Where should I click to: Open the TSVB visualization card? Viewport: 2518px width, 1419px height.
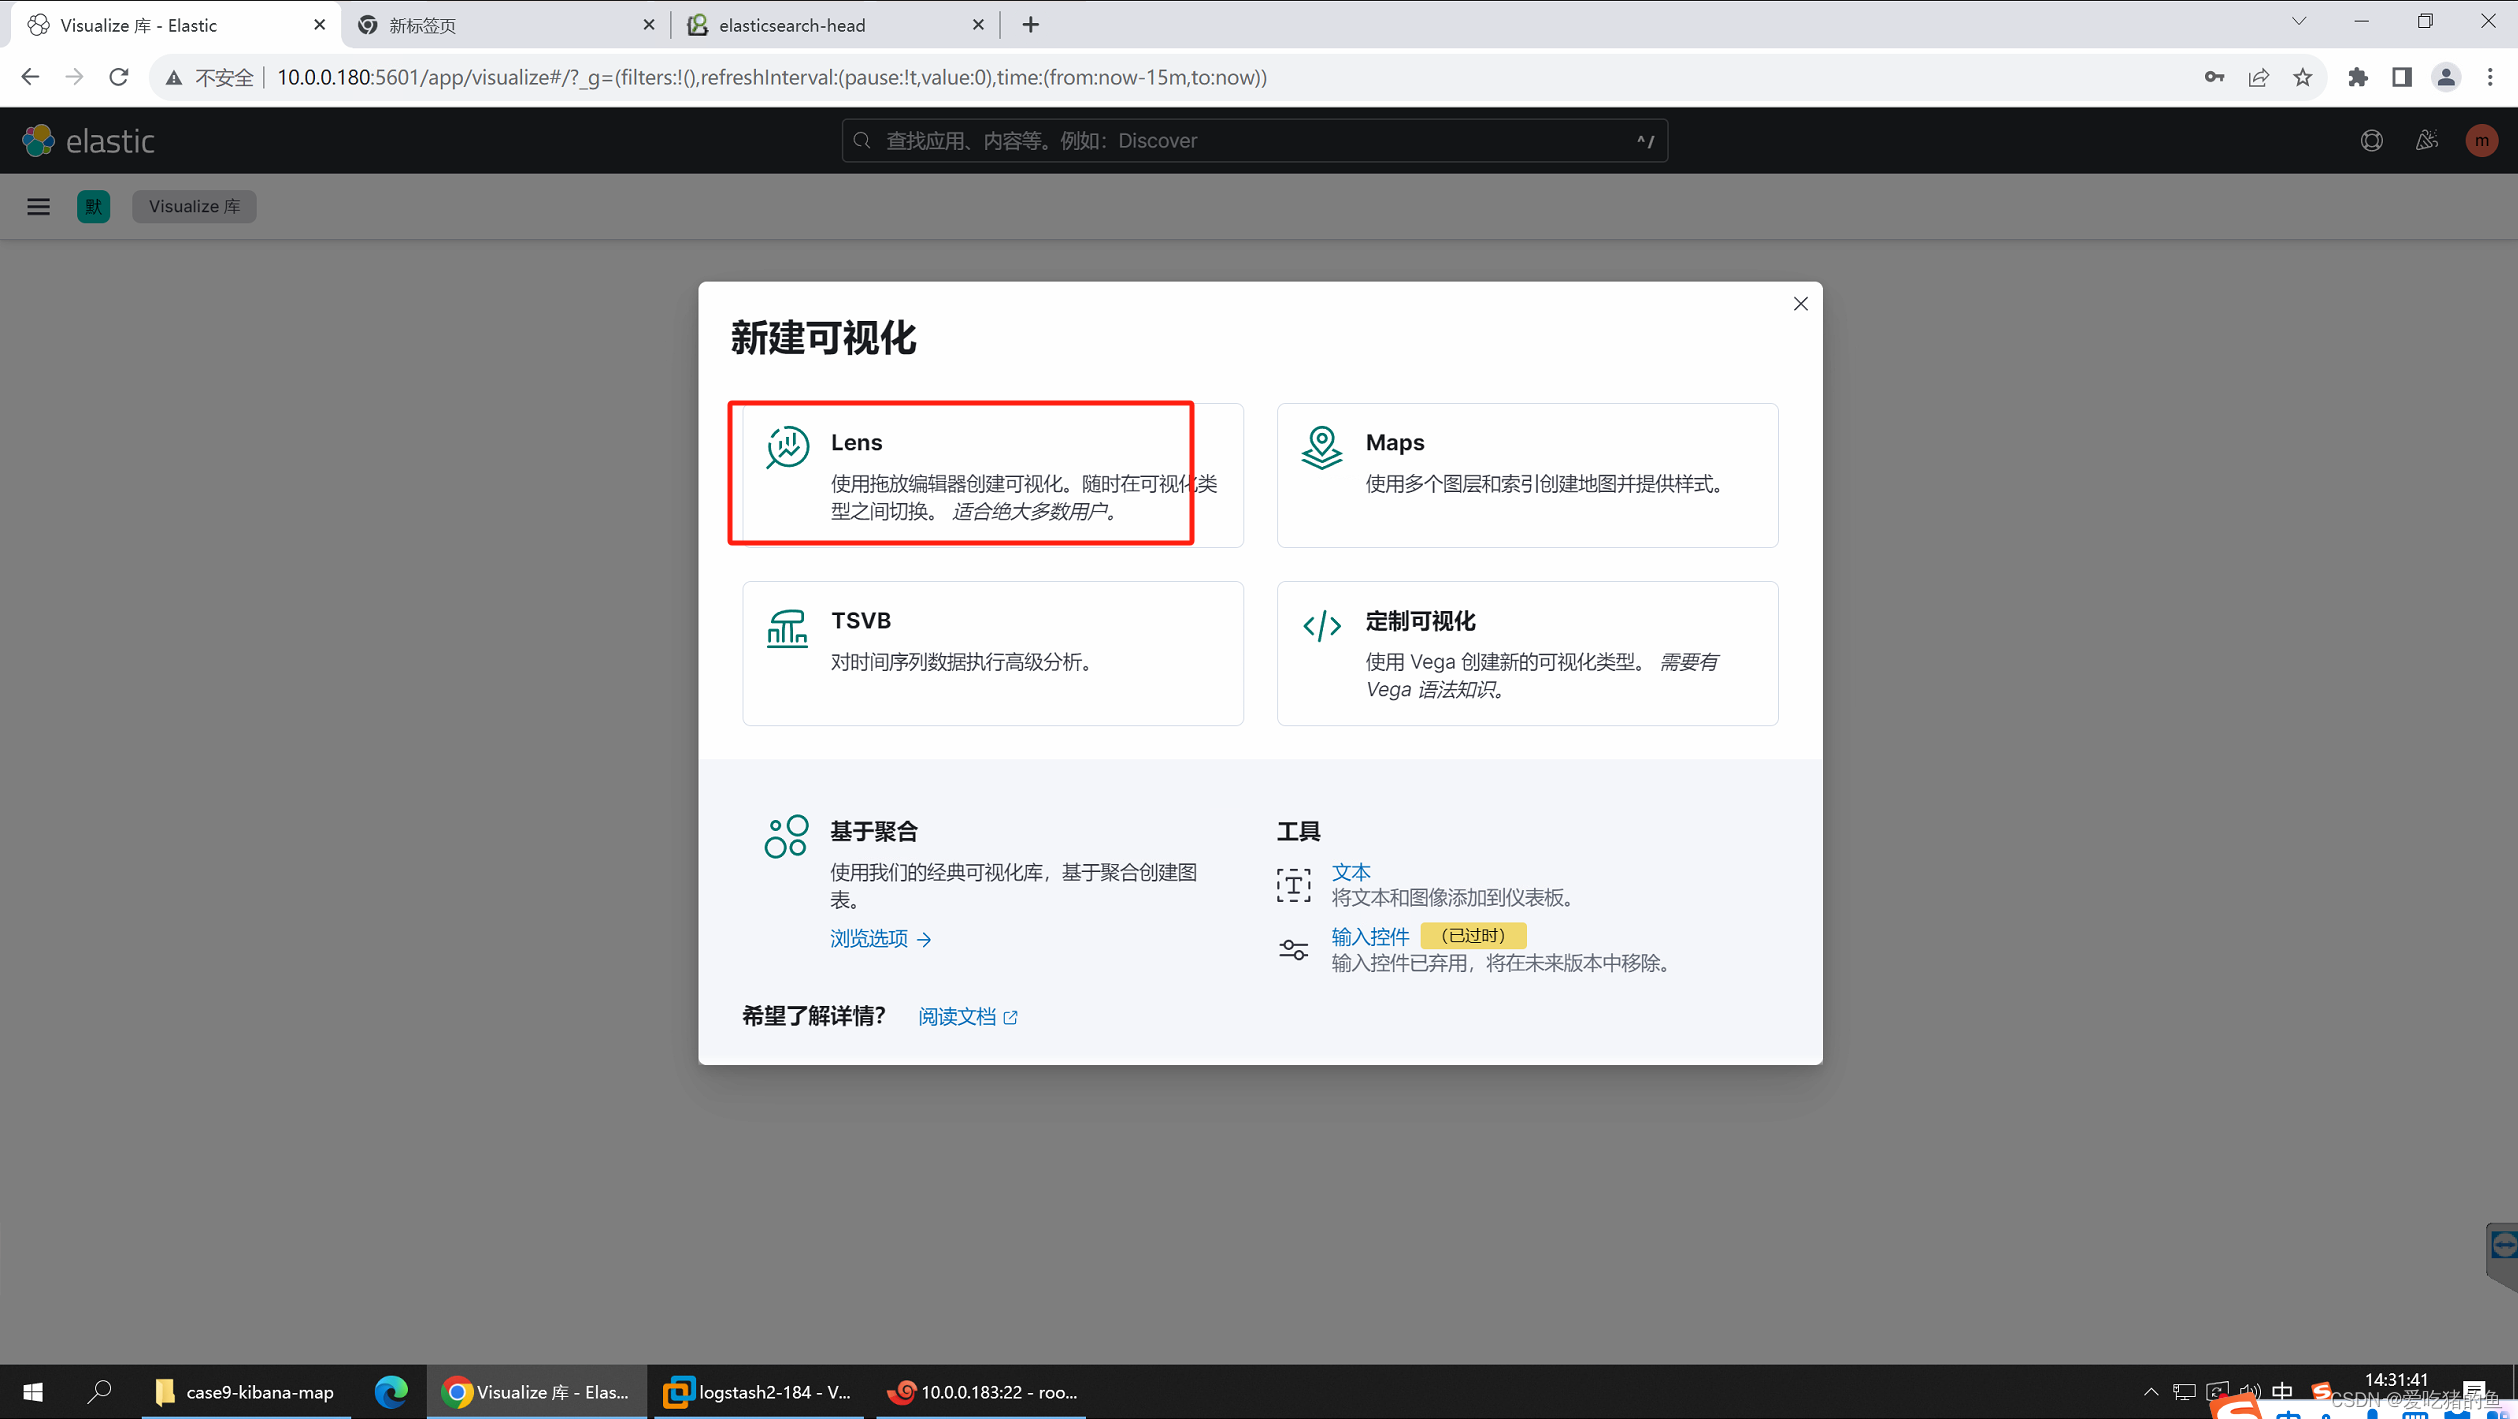992,653
